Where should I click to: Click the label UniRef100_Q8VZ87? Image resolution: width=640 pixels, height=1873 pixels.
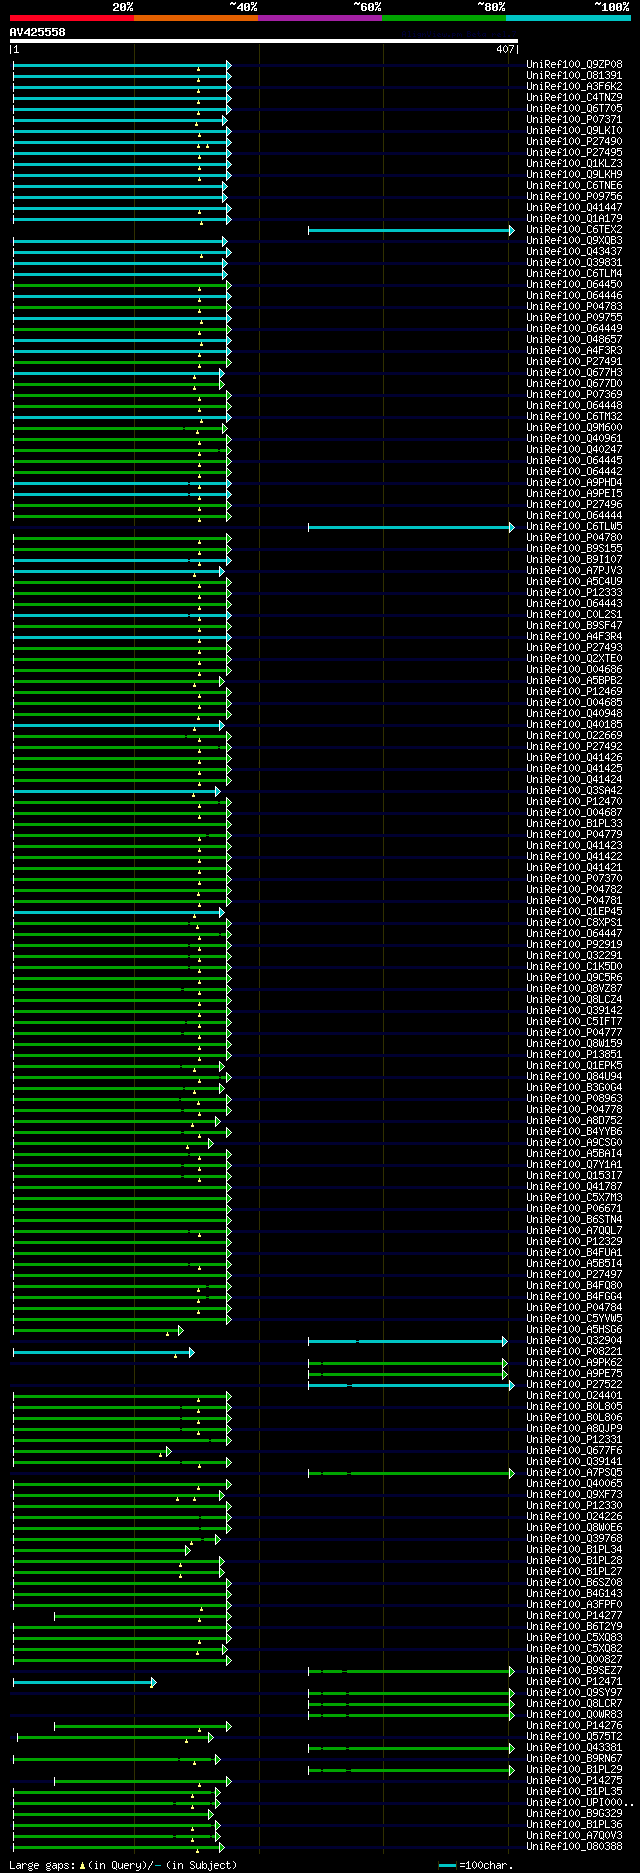point(574,989)
